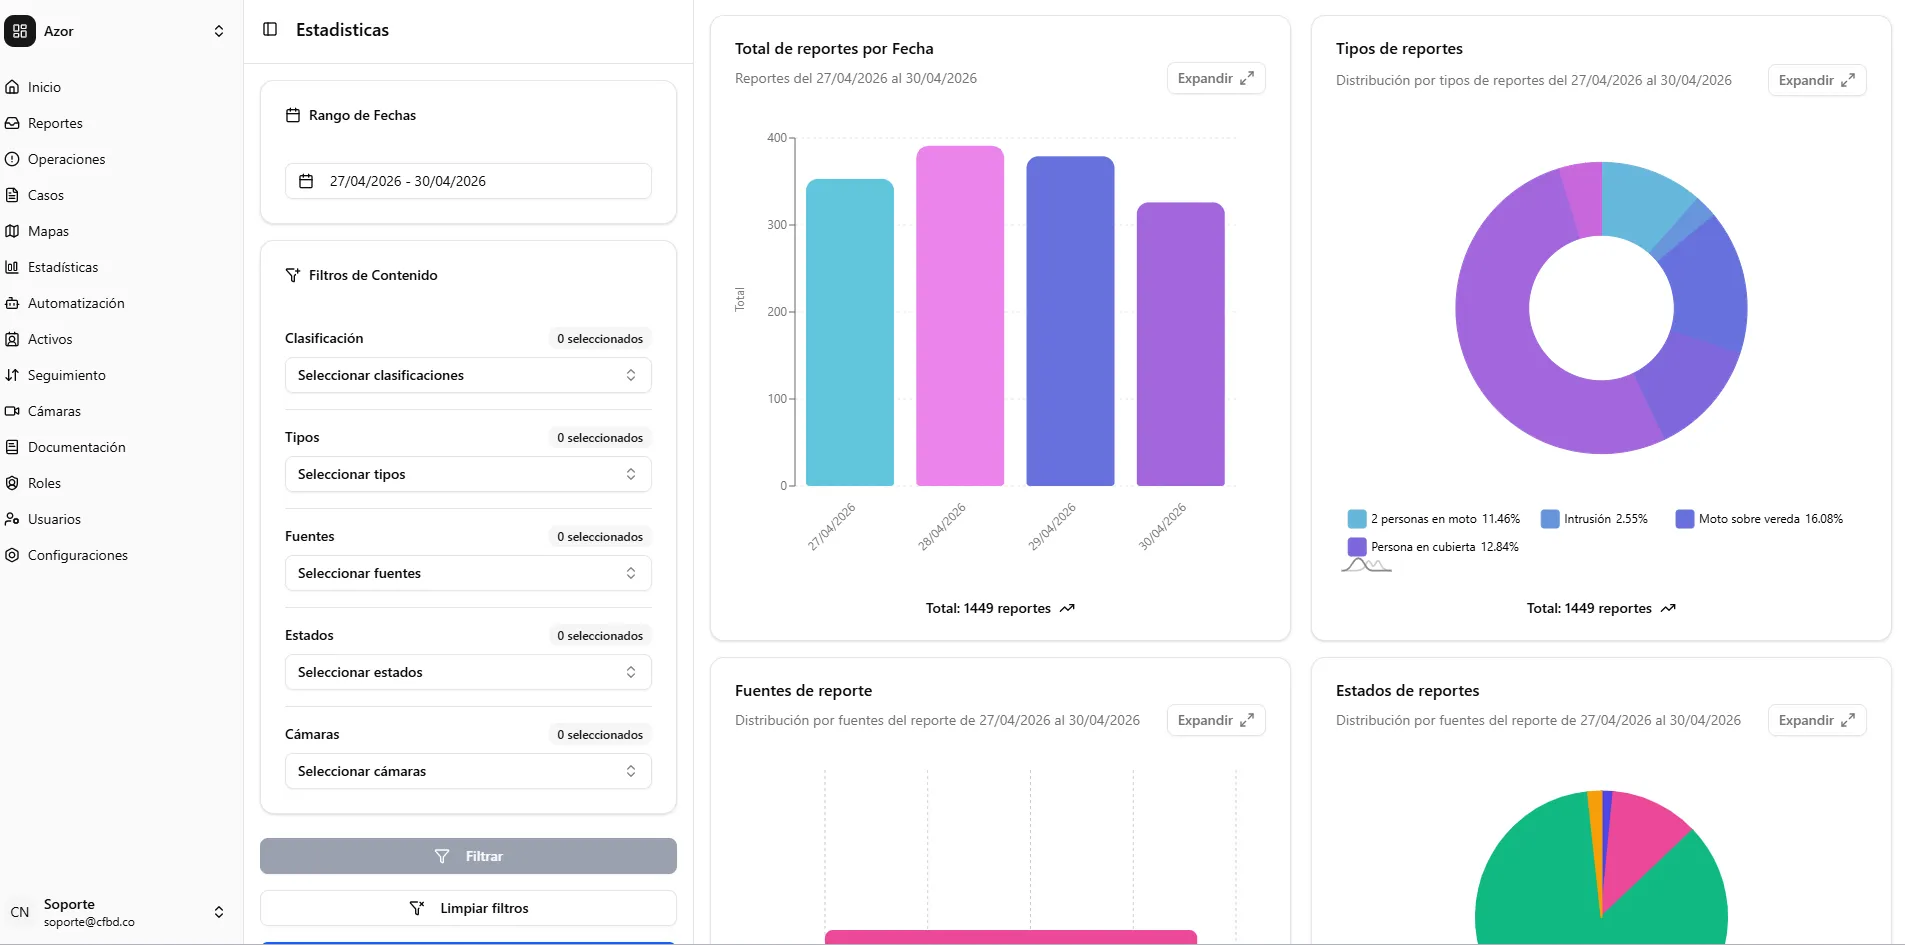Screen dimensions: 1905x945
Task: Click the date range field 27/04/2026 - 30/04/2026
Action: (468, 181)
